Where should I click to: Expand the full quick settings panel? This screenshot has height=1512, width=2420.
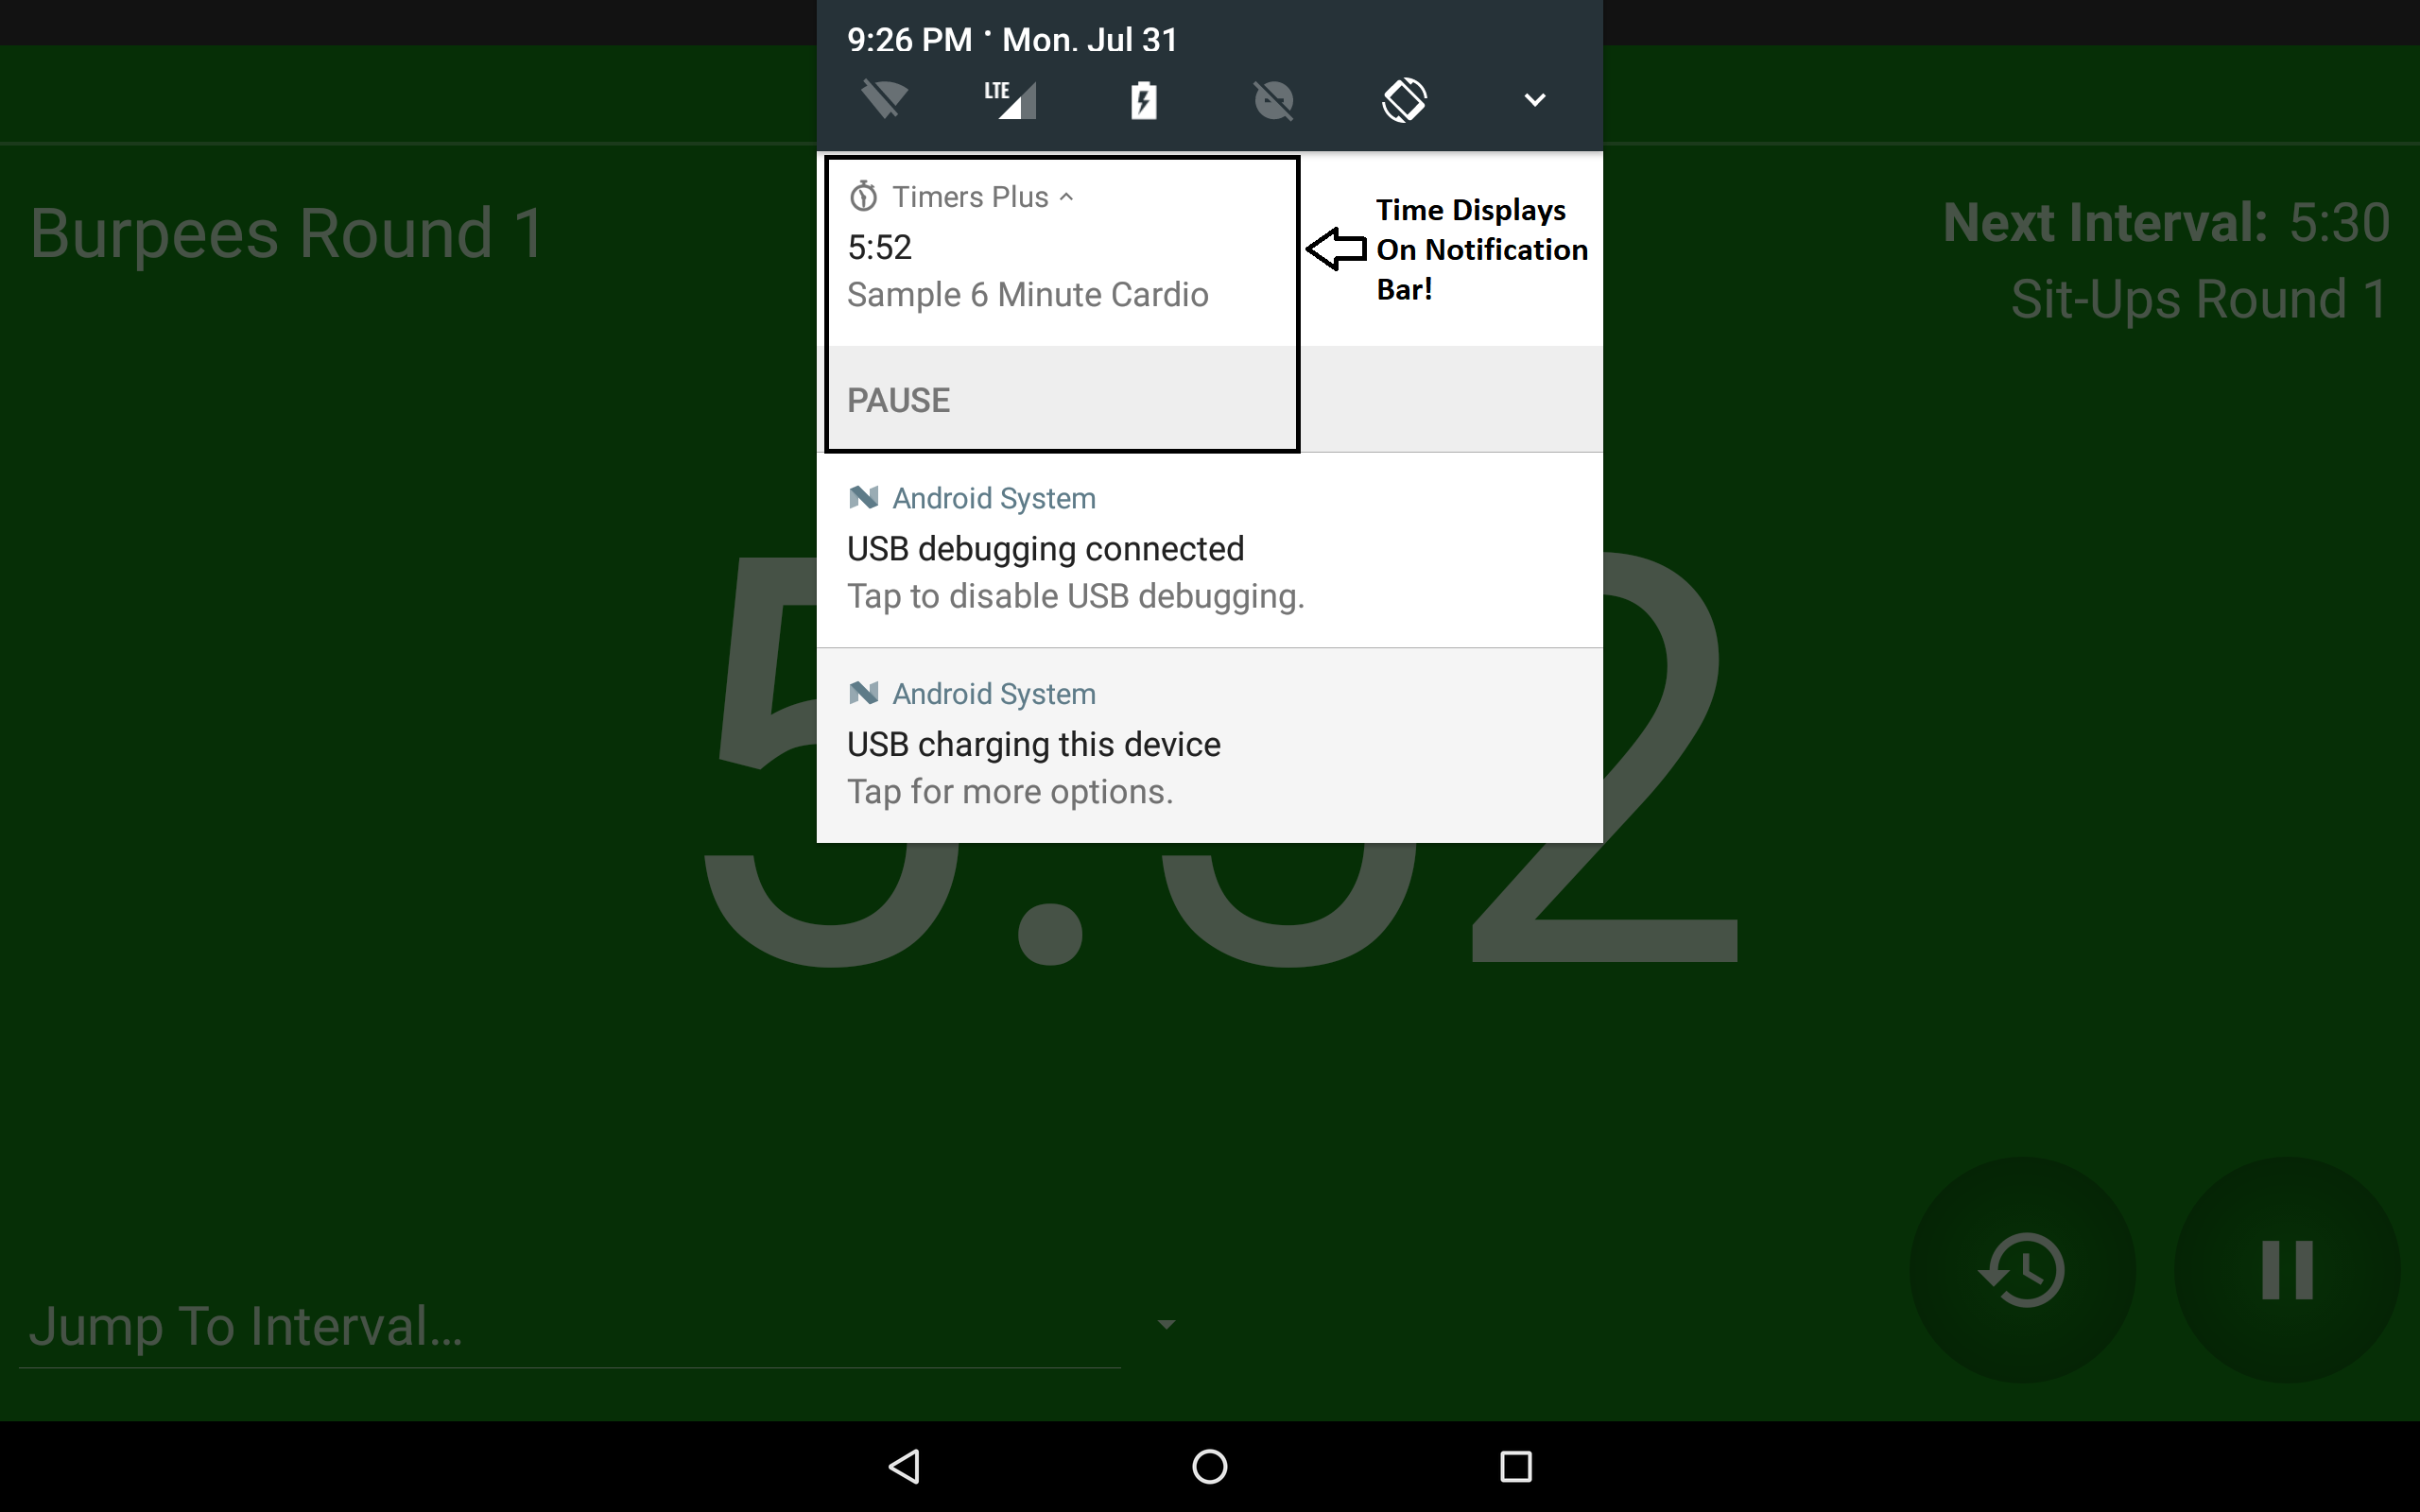pyautogui.click(x=1535, y=99)
